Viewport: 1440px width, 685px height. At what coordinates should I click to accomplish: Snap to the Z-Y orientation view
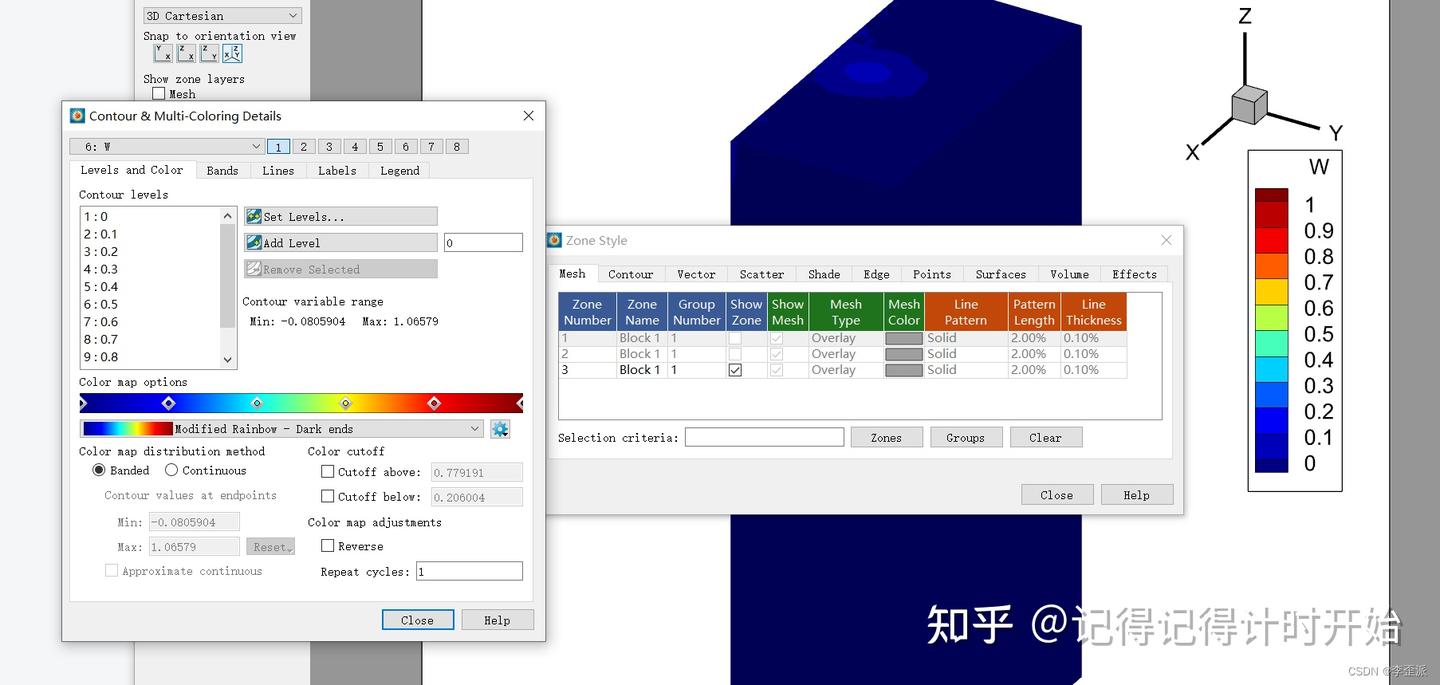(209, 53)
